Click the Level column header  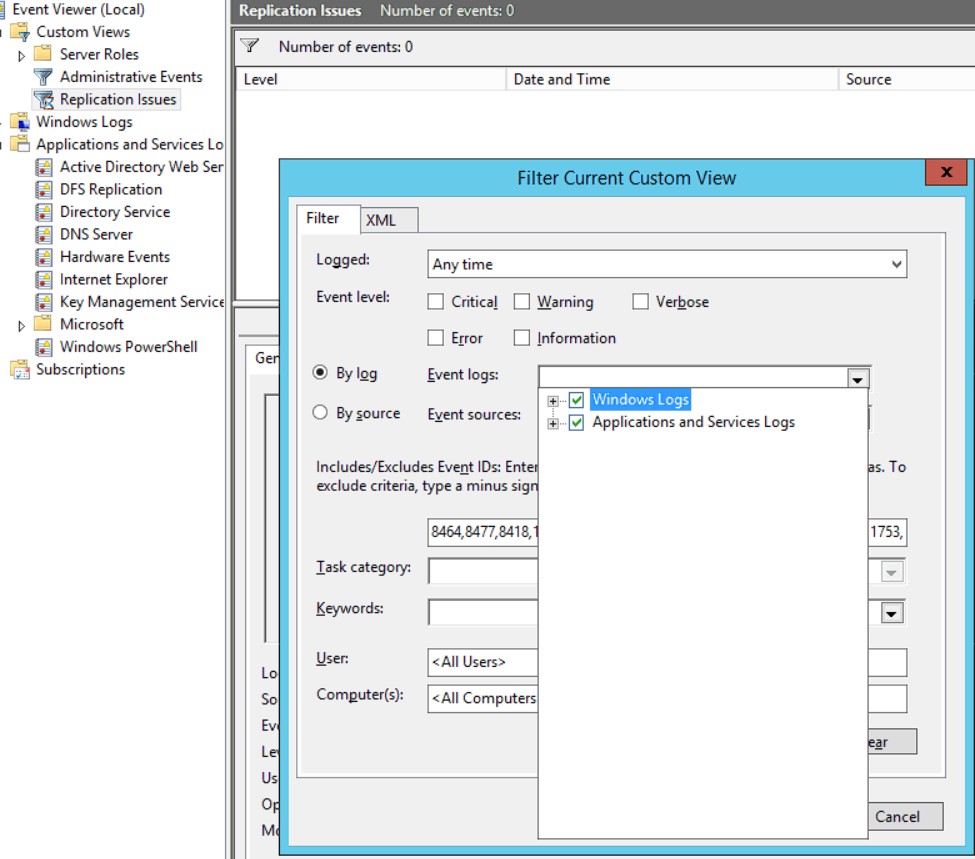coord(371,79)
